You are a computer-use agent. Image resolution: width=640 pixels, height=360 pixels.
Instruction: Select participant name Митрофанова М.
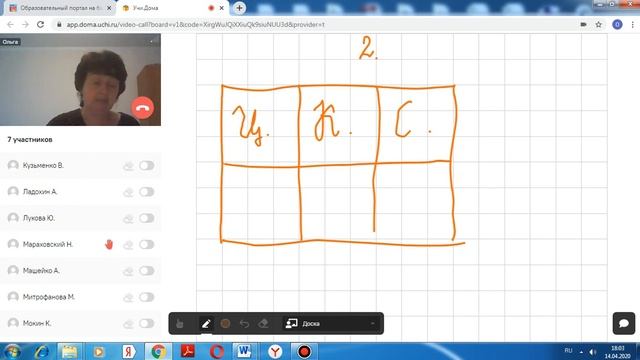[x=49, y=297]
